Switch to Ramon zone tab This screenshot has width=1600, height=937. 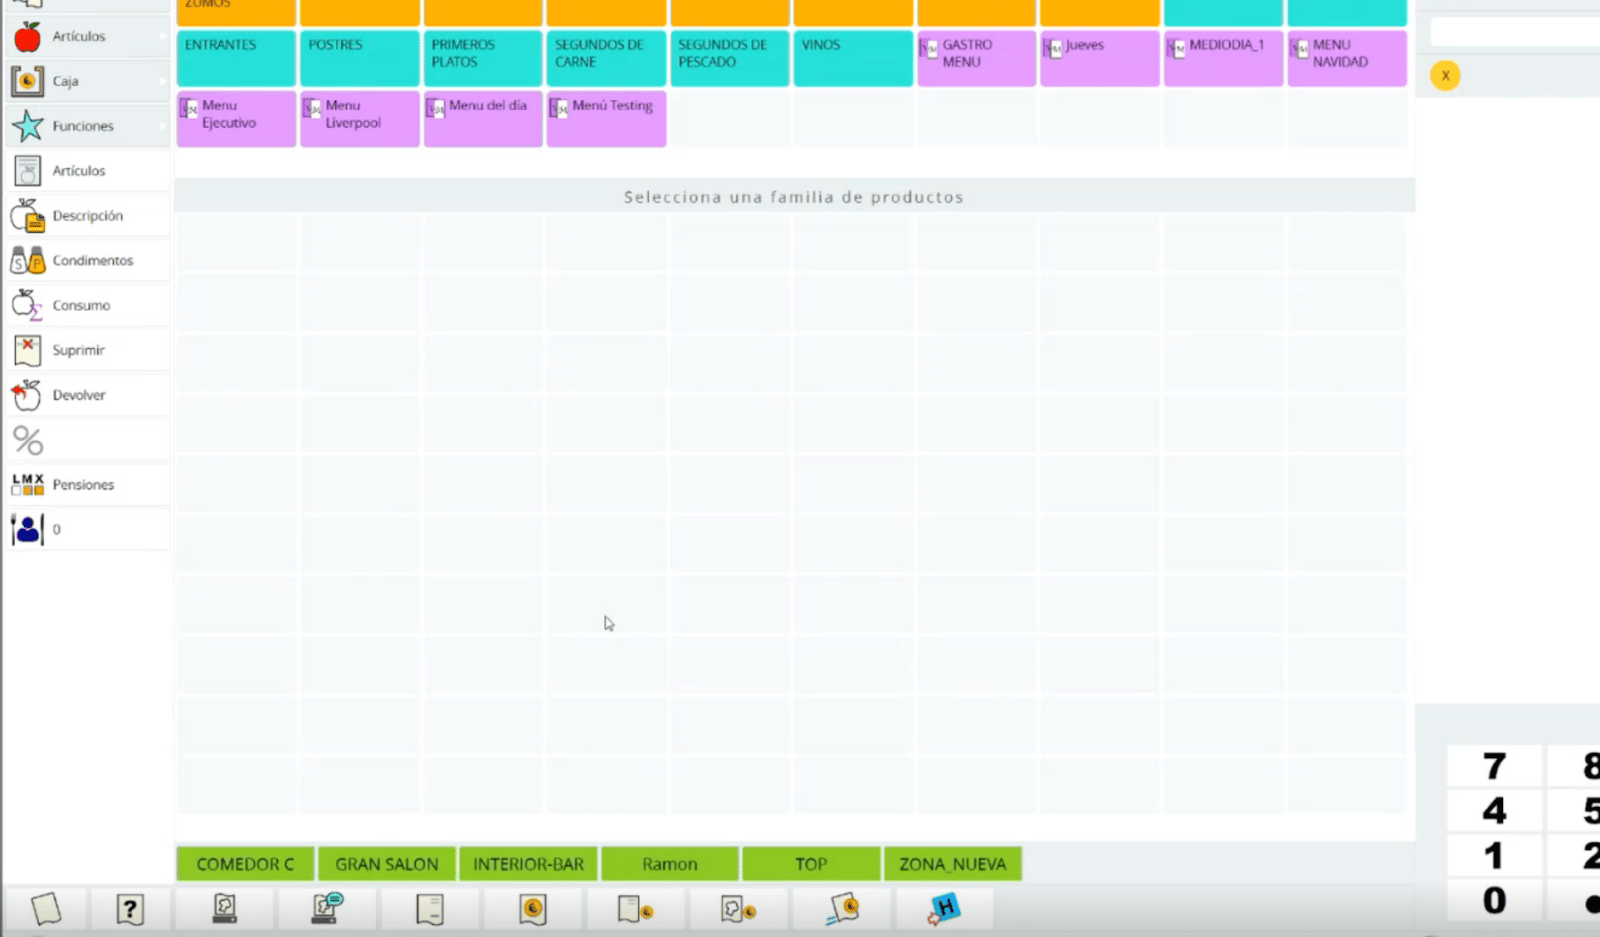pos(670,864)
